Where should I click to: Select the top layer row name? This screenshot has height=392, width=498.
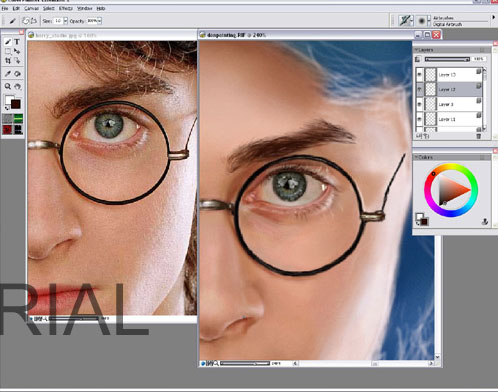447,75
